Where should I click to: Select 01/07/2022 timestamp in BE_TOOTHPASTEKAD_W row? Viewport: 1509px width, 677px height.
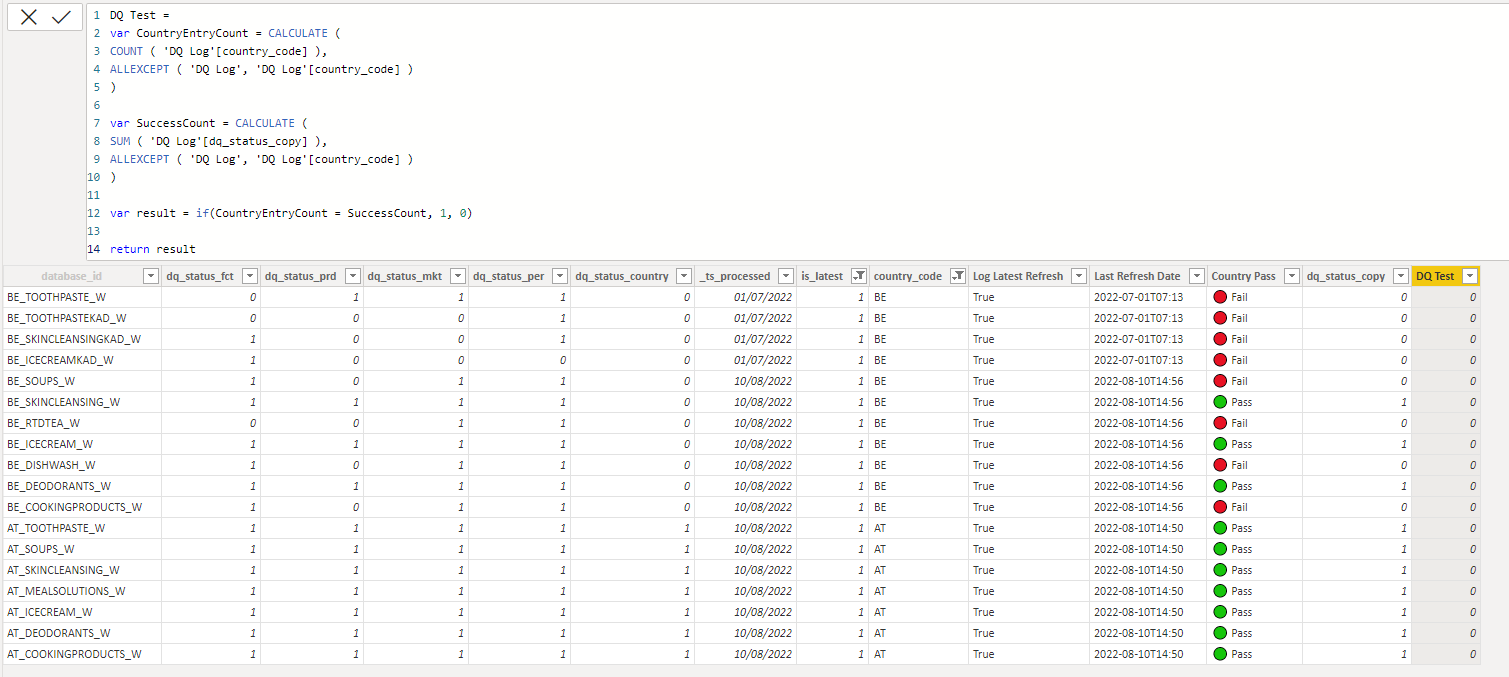[763, 318]
